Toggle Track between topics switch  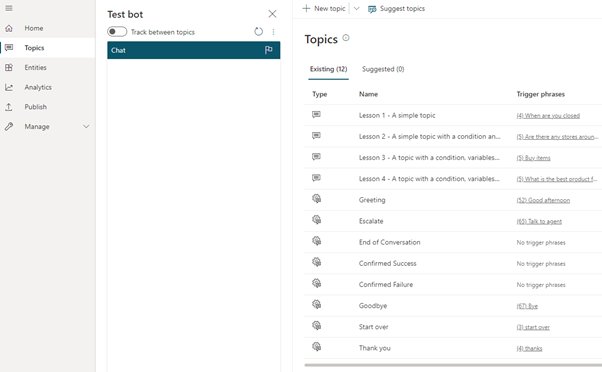(x=117, y=31)
